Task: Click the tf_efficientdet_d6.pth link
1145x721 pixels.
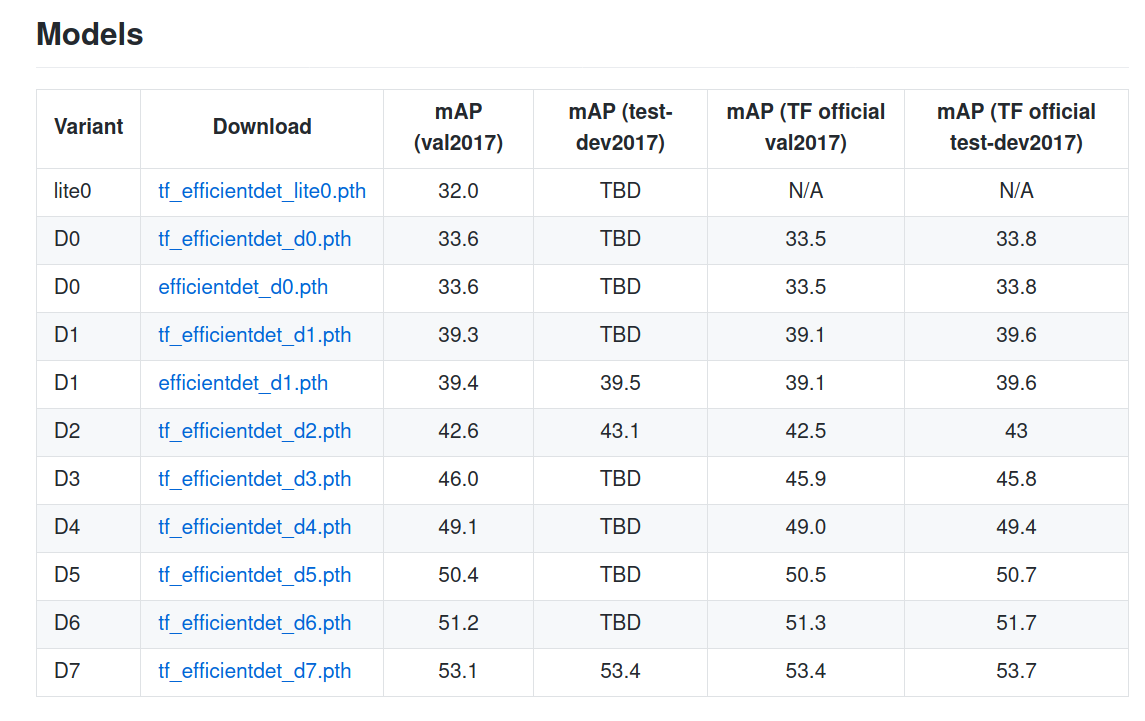Action: coord(255,624)
